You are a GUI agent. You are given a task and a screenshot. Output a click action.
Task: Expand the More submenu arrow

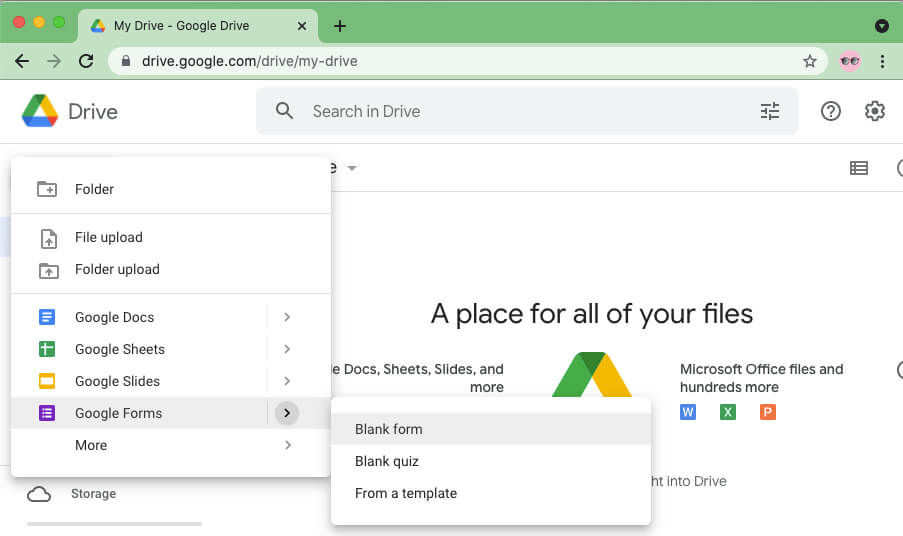[x=287, y=445]
